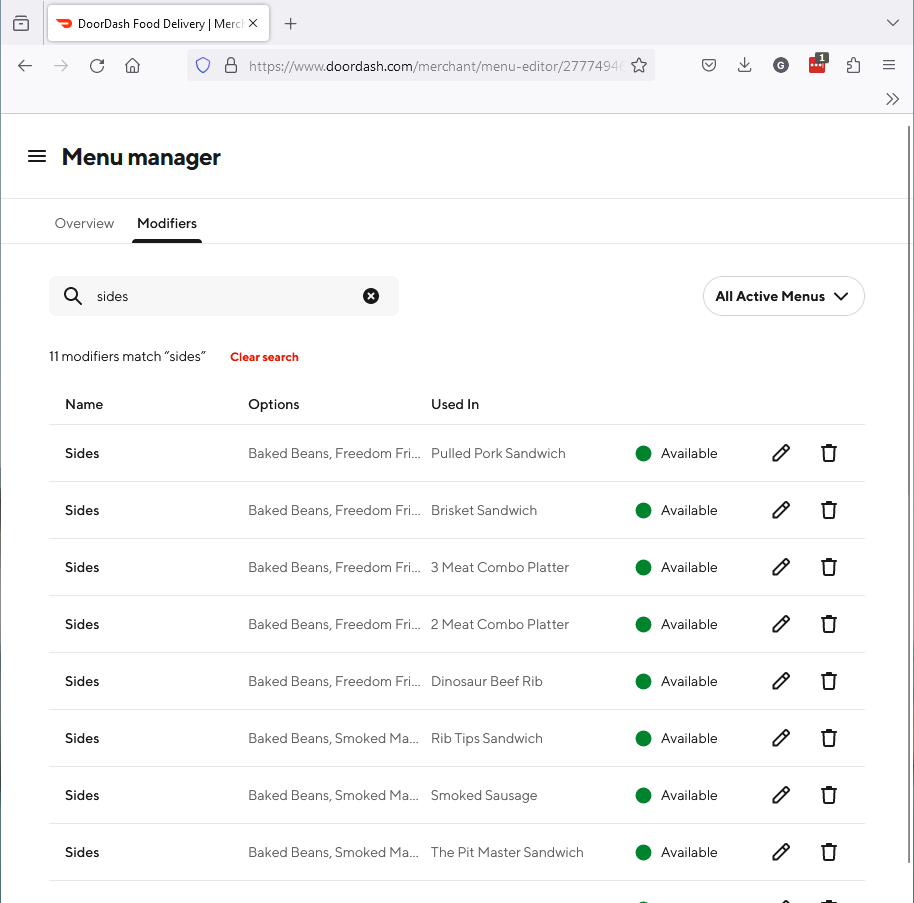914x903 pixels.
Task: Delete the Sides modifier for Dinosaur Beef Rib
Action: pos(829,681)
